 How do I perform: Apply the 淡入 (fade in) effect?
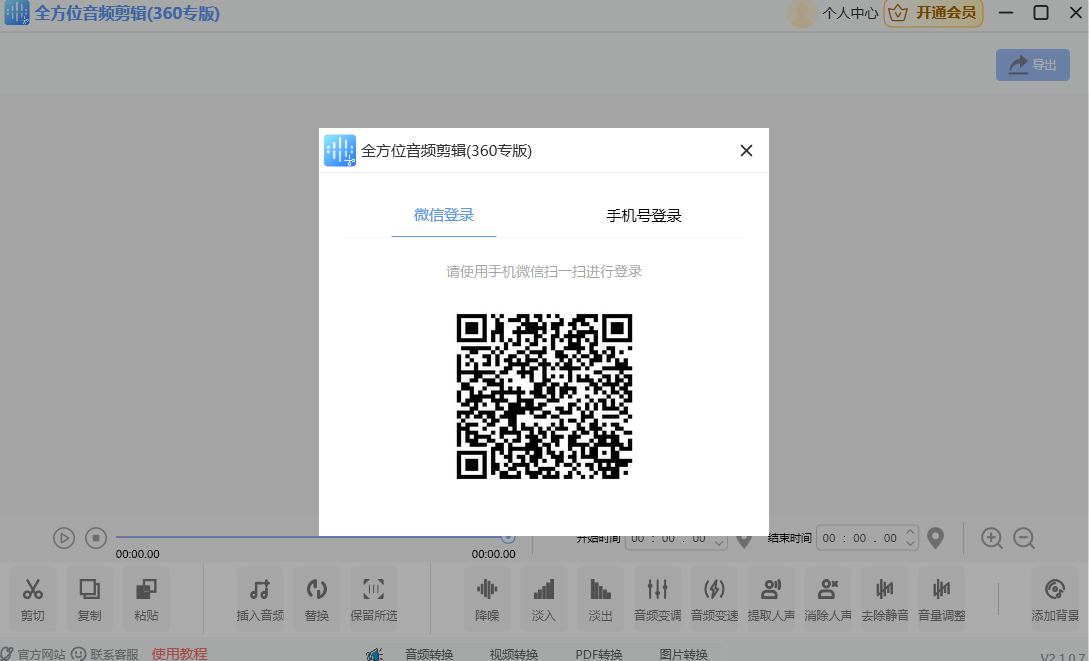point(543,598)
